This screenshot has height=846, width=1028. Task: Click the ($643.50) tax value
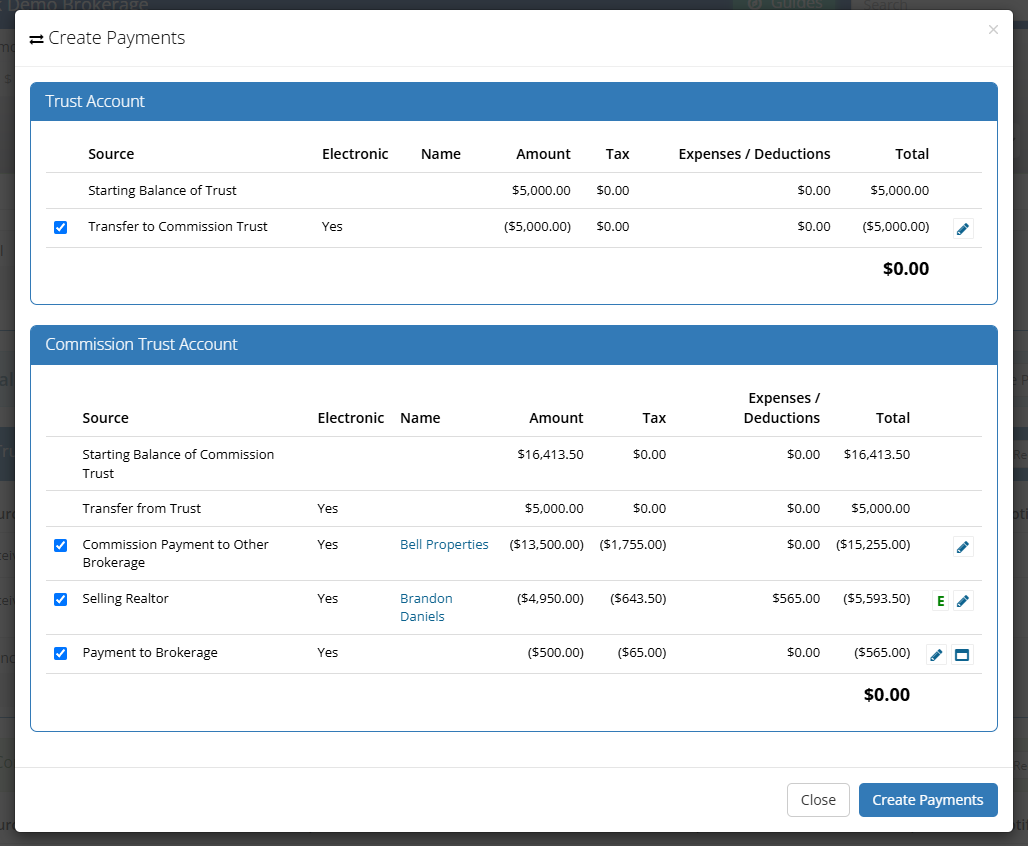pyautogui.click(x=638, y=598)
